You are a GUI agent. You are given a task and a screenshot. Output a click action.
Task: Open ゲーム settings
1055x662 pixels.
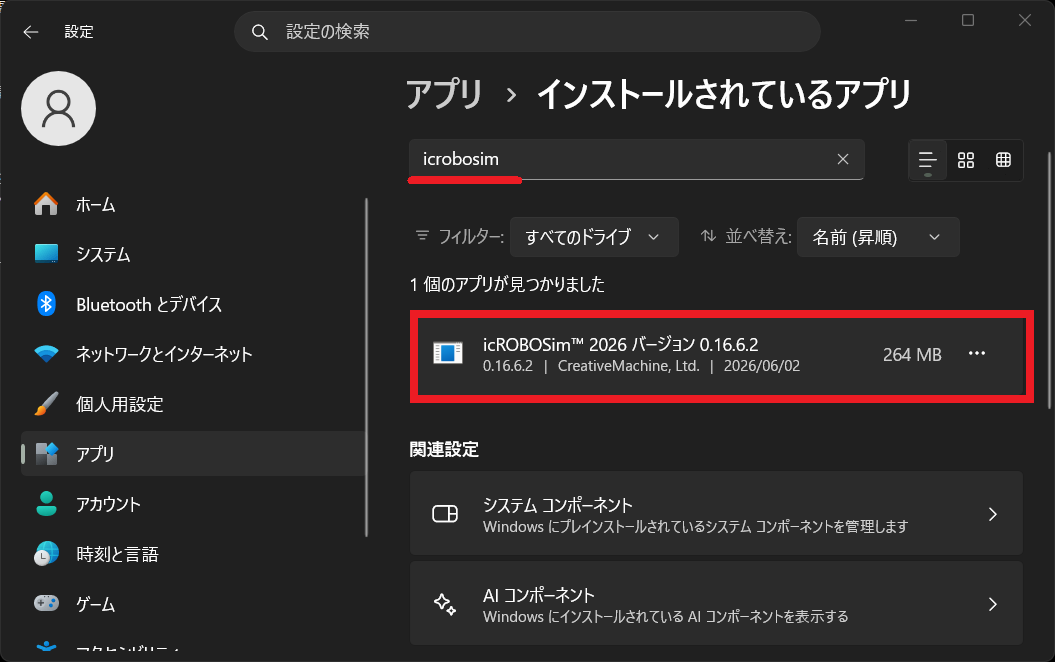194,603
